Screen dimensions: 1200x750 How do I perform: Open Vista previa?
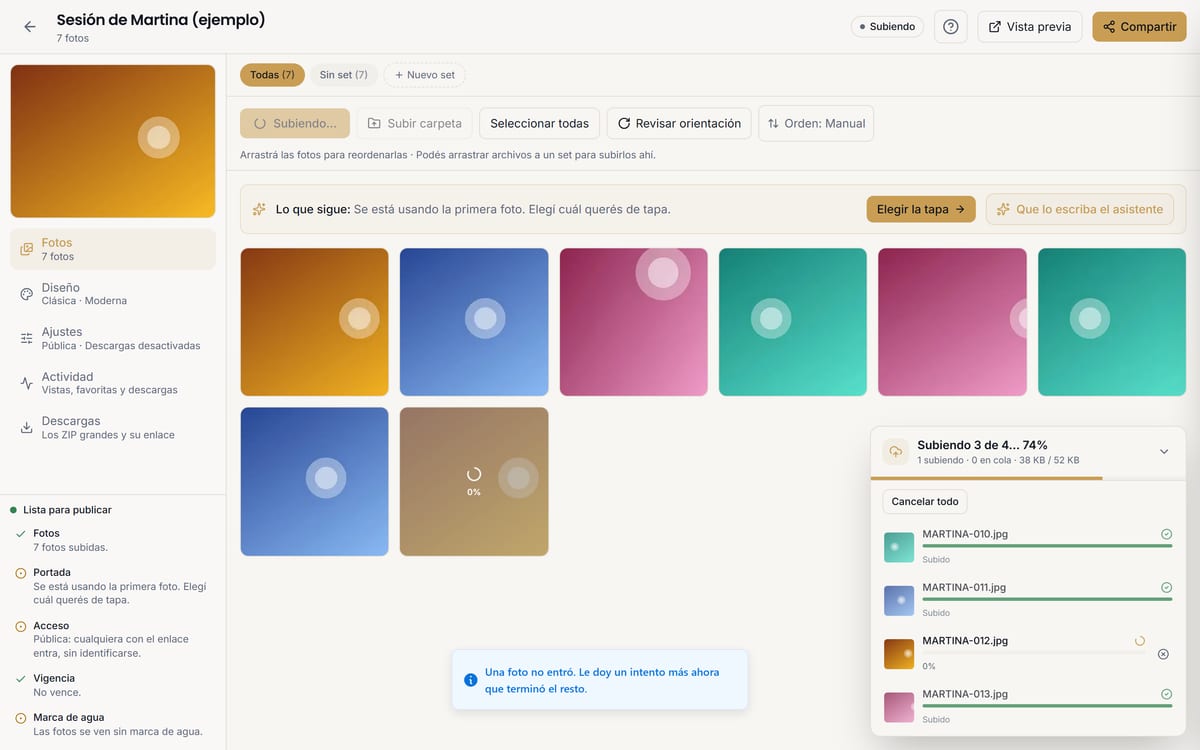click(1030, 27)
